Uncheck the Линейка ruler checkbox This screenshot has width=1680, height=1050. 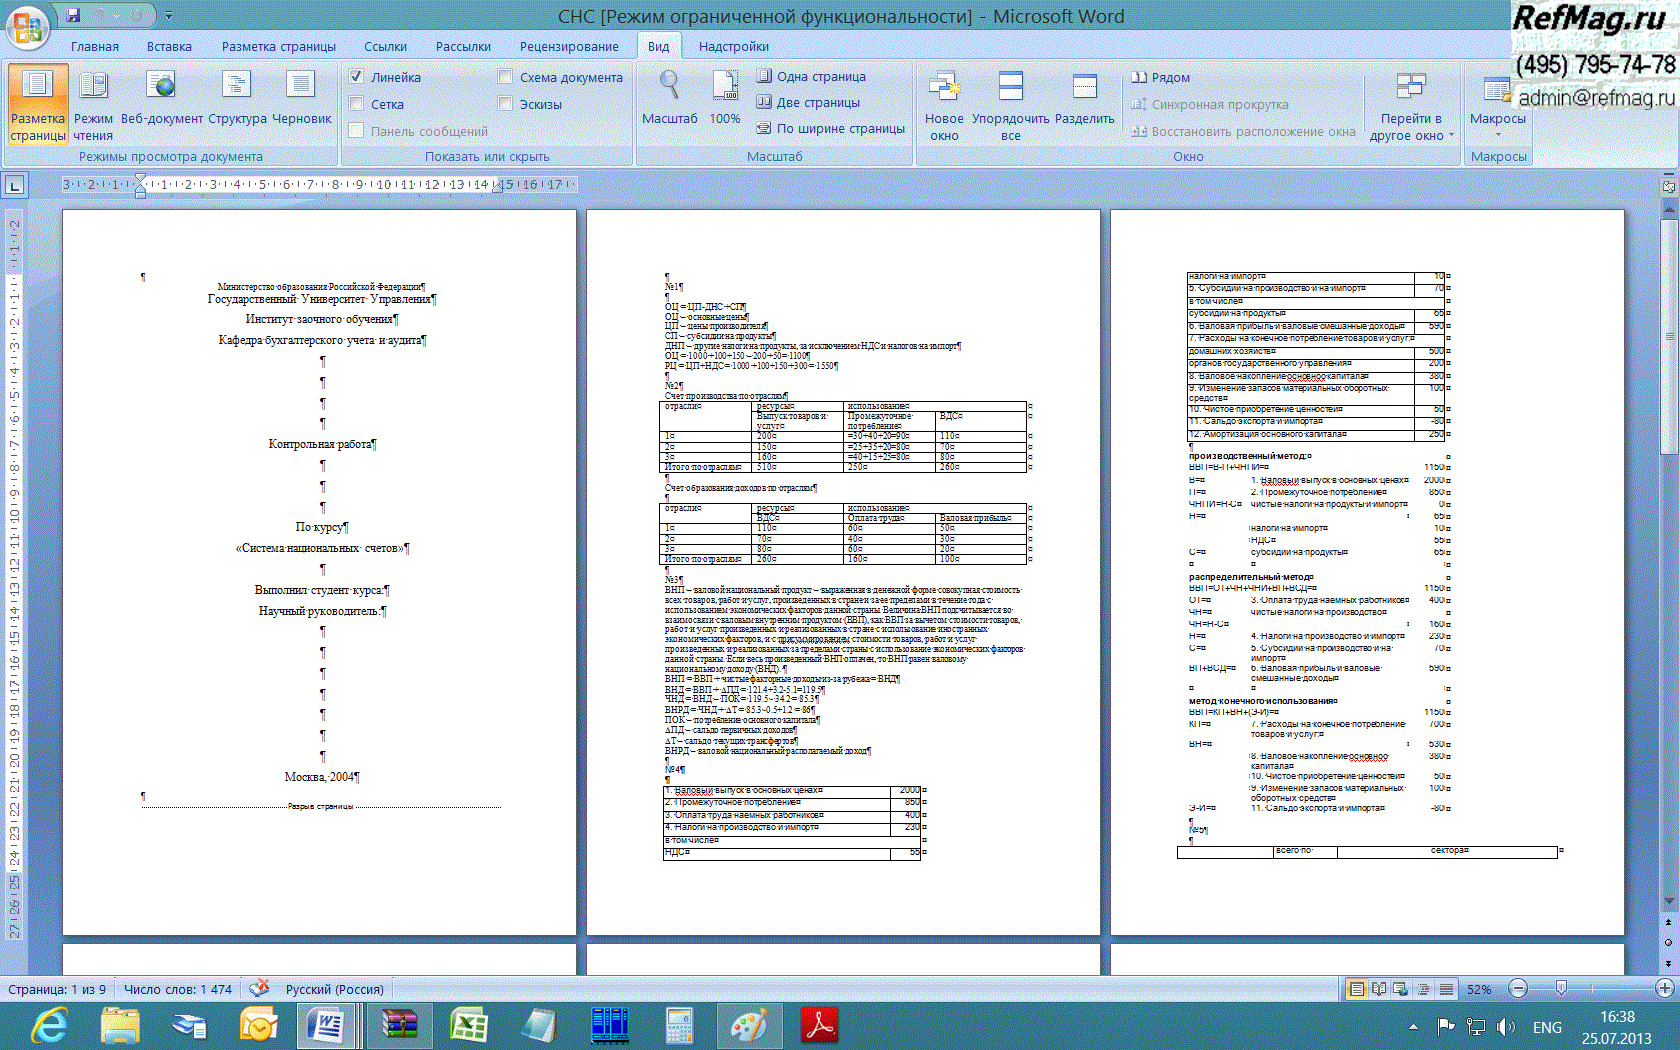click(x=357, y=77)
